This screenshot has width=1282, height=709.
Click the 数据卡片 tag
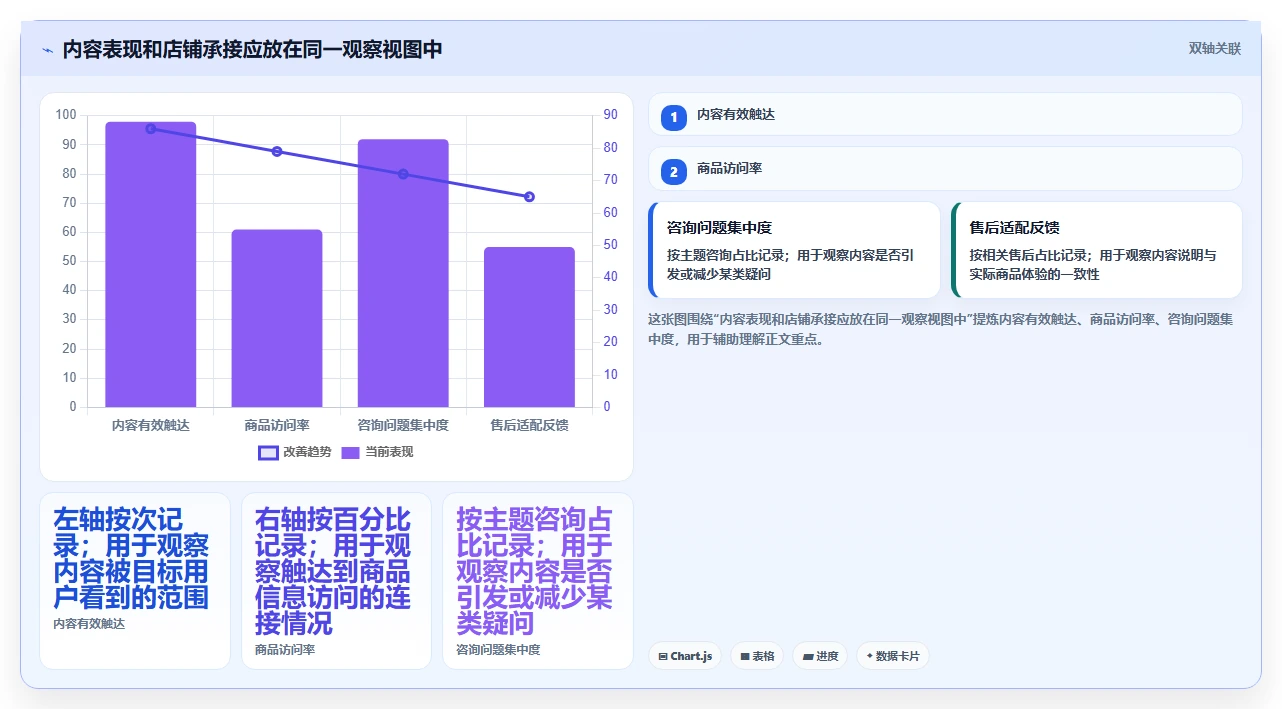click(x=893, y=656)
